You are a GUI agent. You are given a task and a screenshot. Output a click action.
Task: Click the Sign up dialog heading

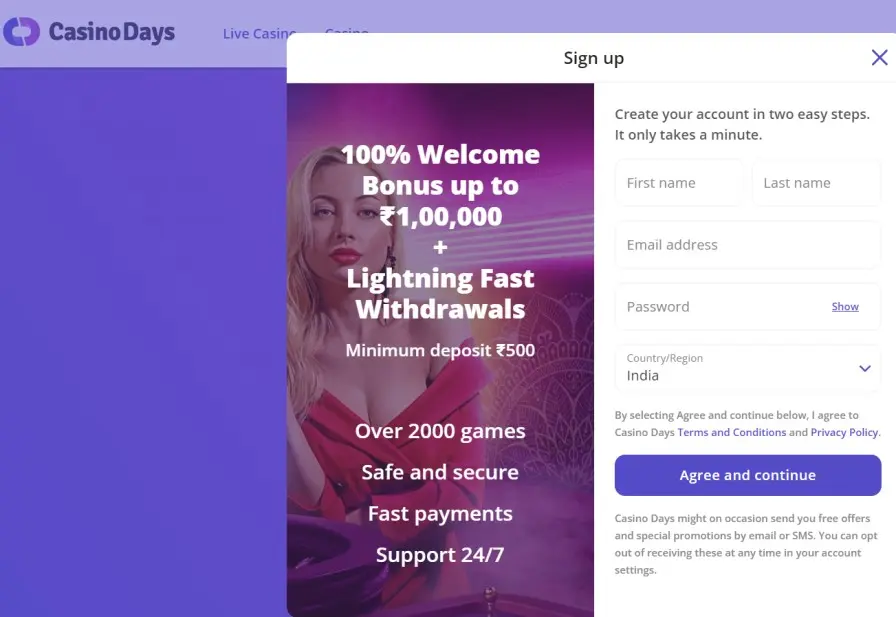tap(593, 58)
